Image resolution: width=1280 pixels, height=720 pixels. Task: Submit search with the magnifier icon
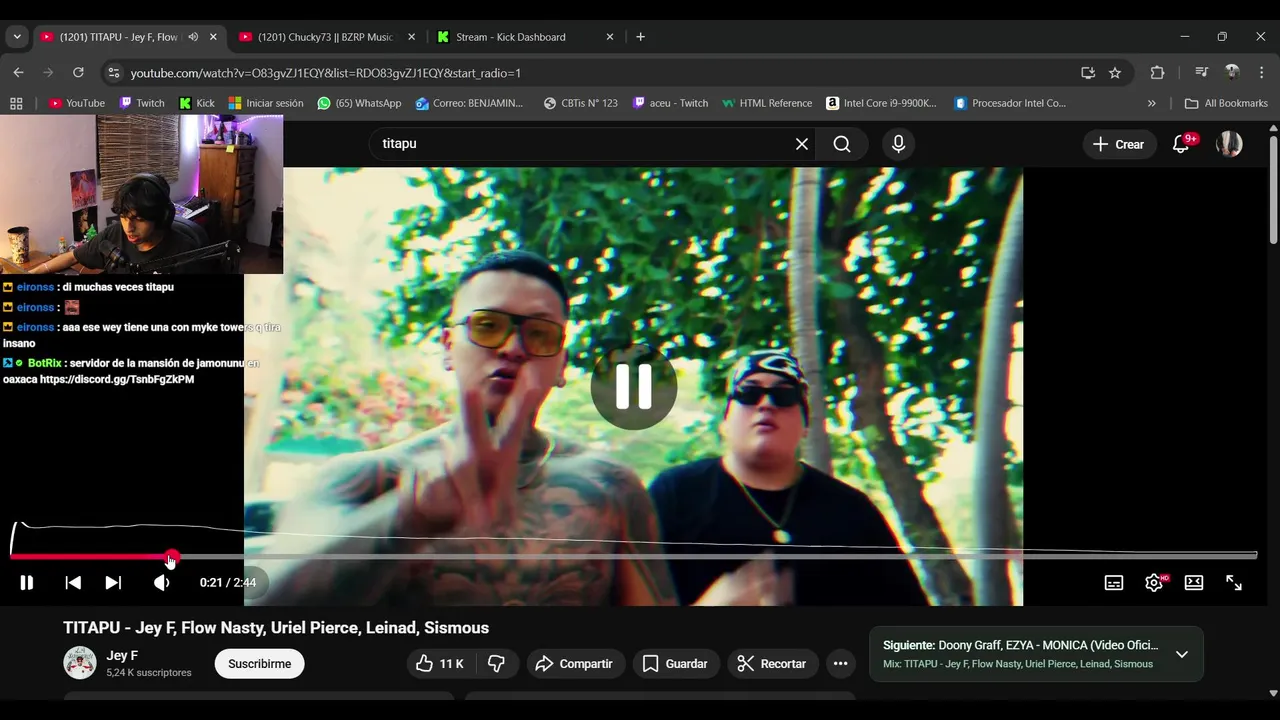pos(842,144)
